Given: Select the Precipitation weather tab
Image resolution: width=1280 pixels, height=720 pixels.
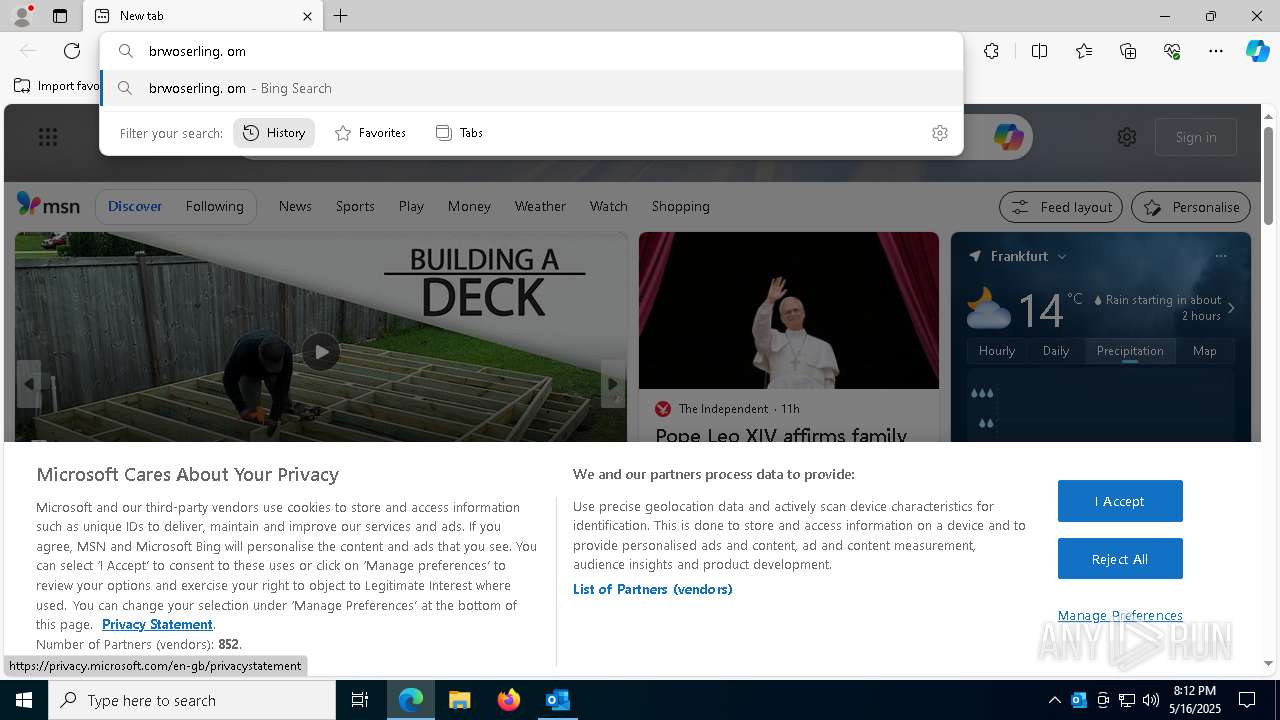Looking at the screenshot, I should pyautogui.click(x=1130, y=351).
